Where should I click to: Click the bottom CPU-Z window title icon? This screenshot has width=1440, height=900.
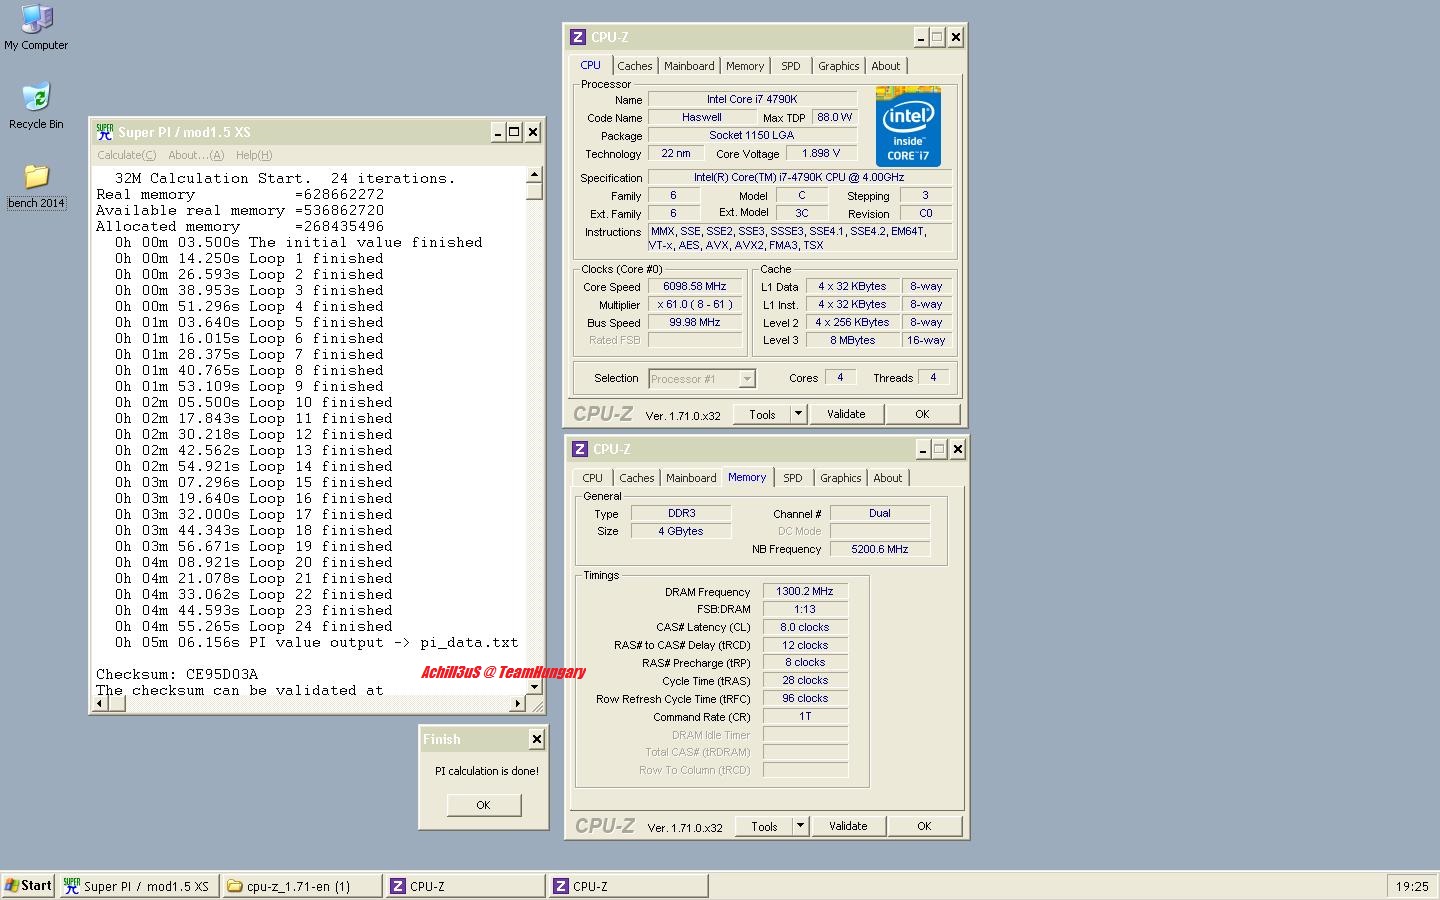579,449
